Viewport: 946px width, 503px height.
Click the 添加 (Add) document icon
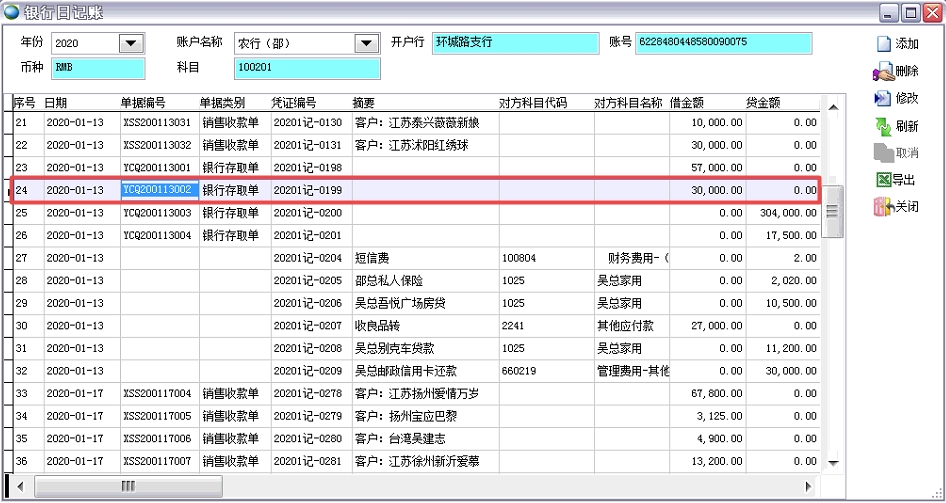(x=883, y=44)
